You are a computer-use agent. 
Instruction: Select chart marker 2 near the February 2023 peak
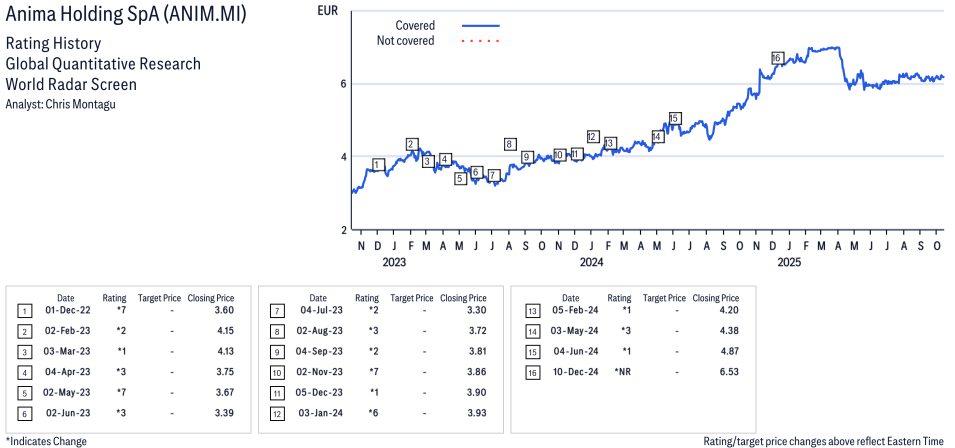(x=411, y=144)
